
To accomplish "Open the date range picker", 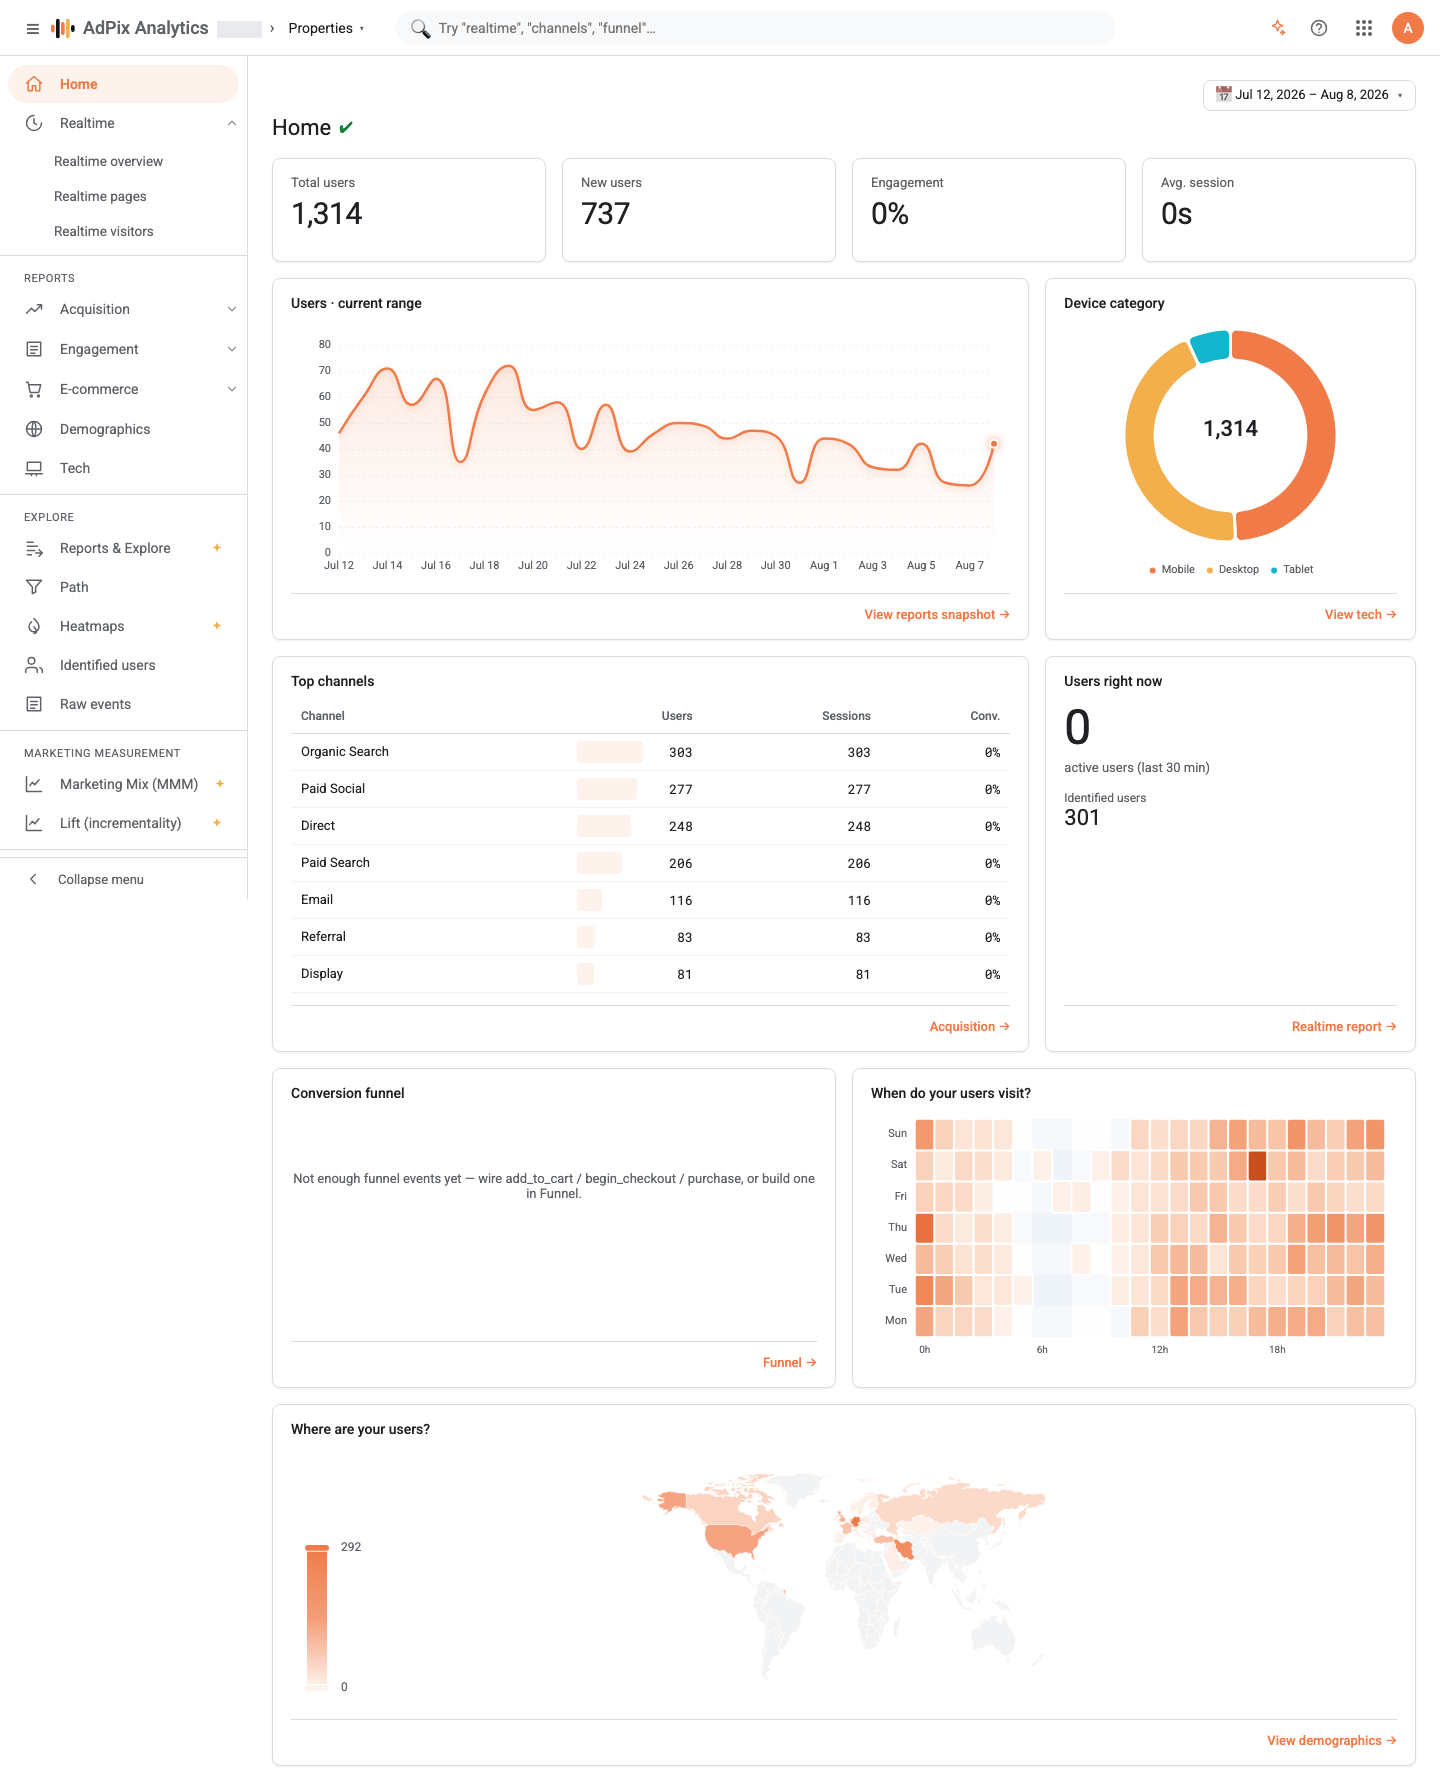I will [1309, 95].
